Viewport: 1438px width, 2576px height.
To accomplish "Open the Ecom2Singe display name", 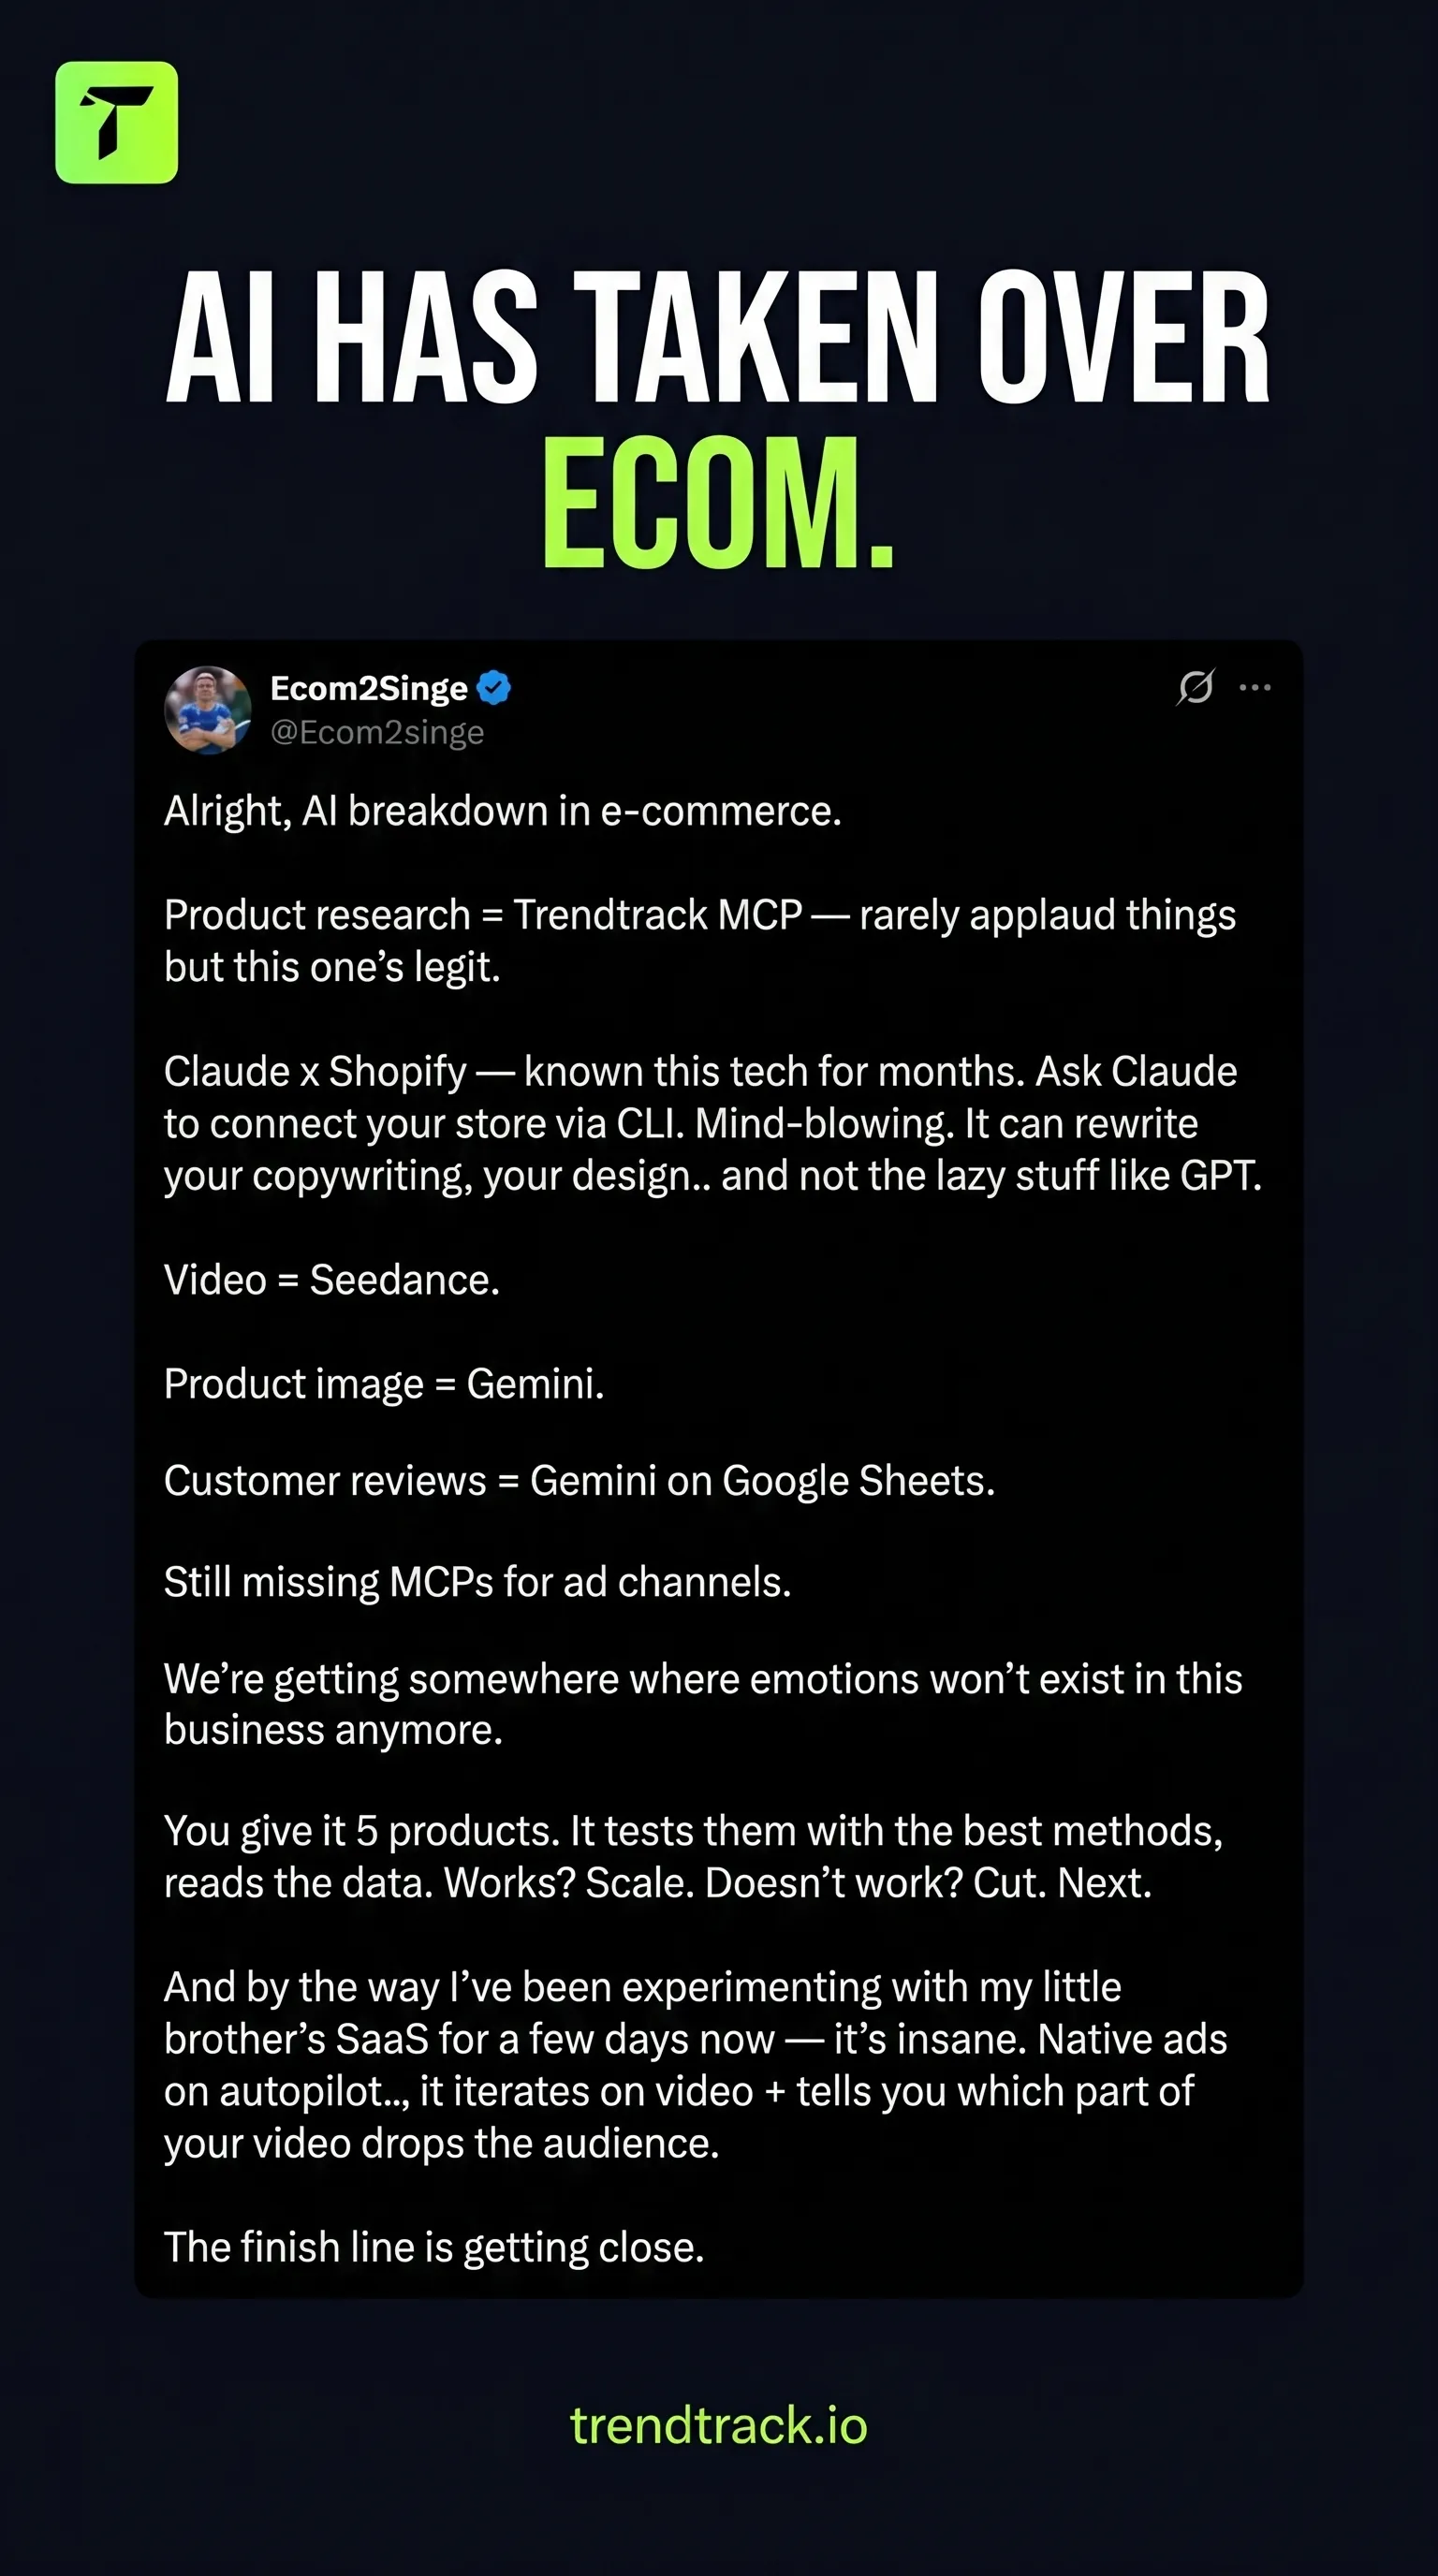I will 369,688.
